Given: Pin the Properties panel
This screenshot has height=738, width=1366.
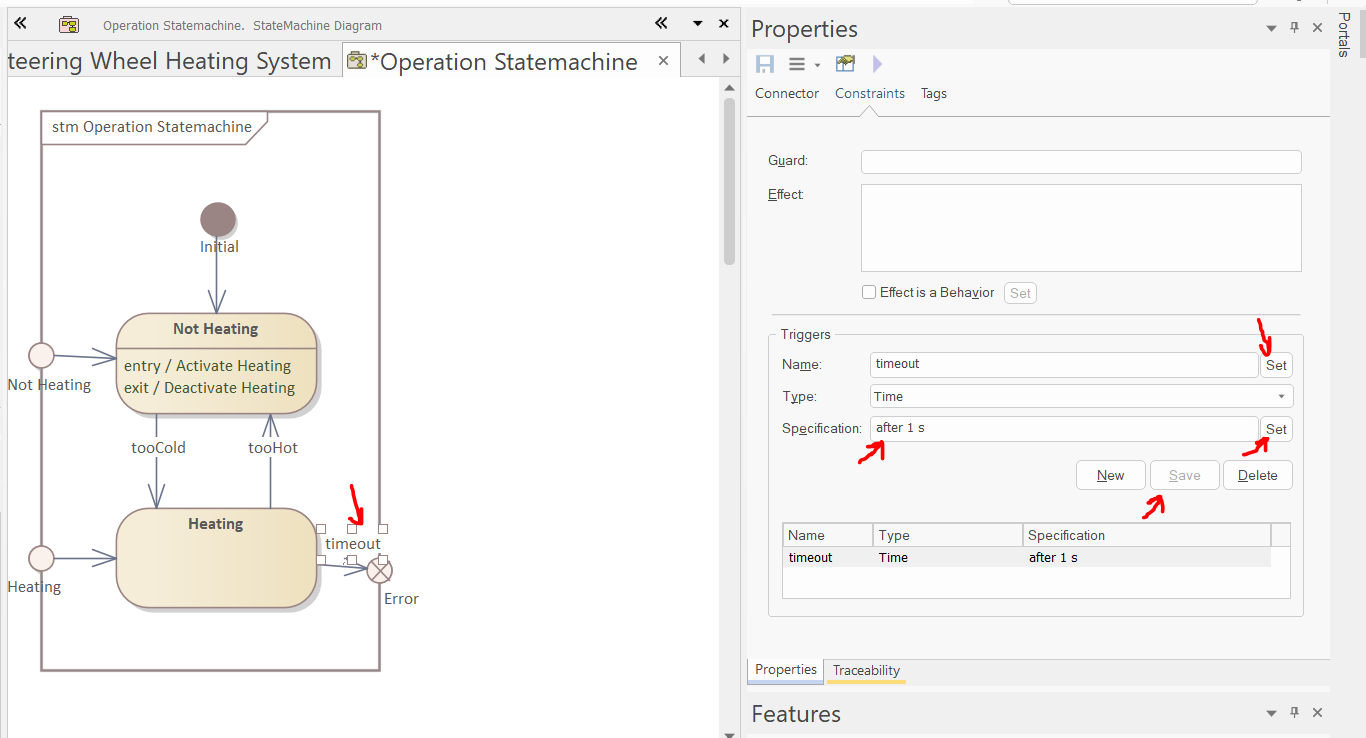Looking at the screenshot, I should click(1294, 28).
